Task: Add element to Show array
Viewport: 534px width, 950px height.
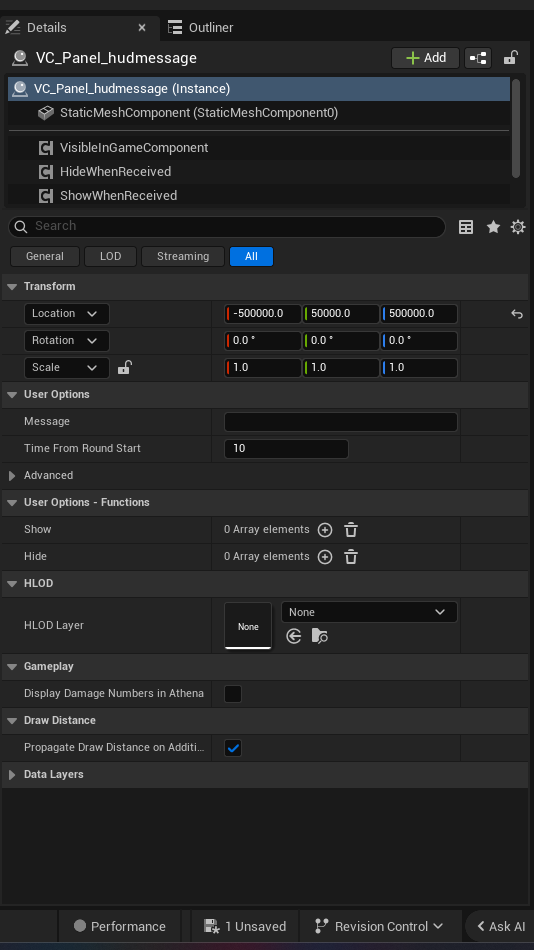Action: click(x=325, y=530)
